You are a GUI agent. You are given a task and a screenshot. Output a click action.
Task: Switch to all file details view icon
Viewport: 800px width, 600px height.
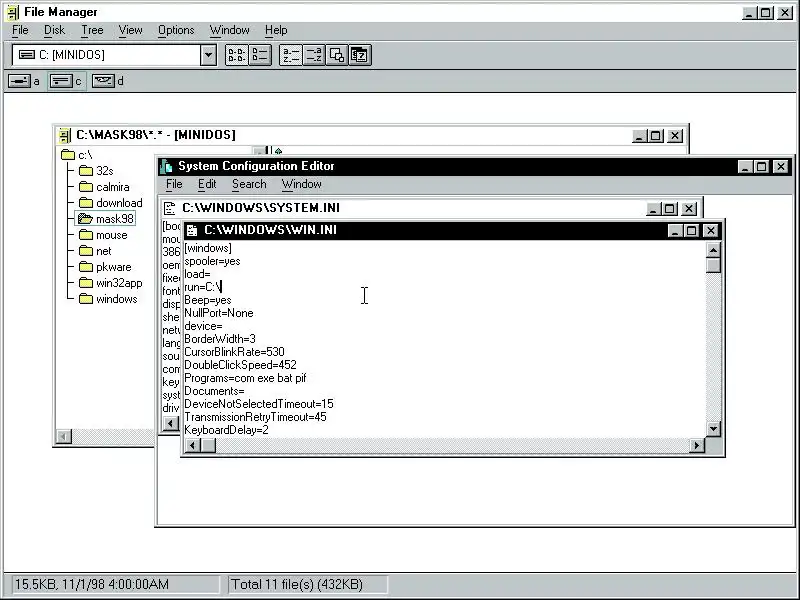[x=260, y=55]
